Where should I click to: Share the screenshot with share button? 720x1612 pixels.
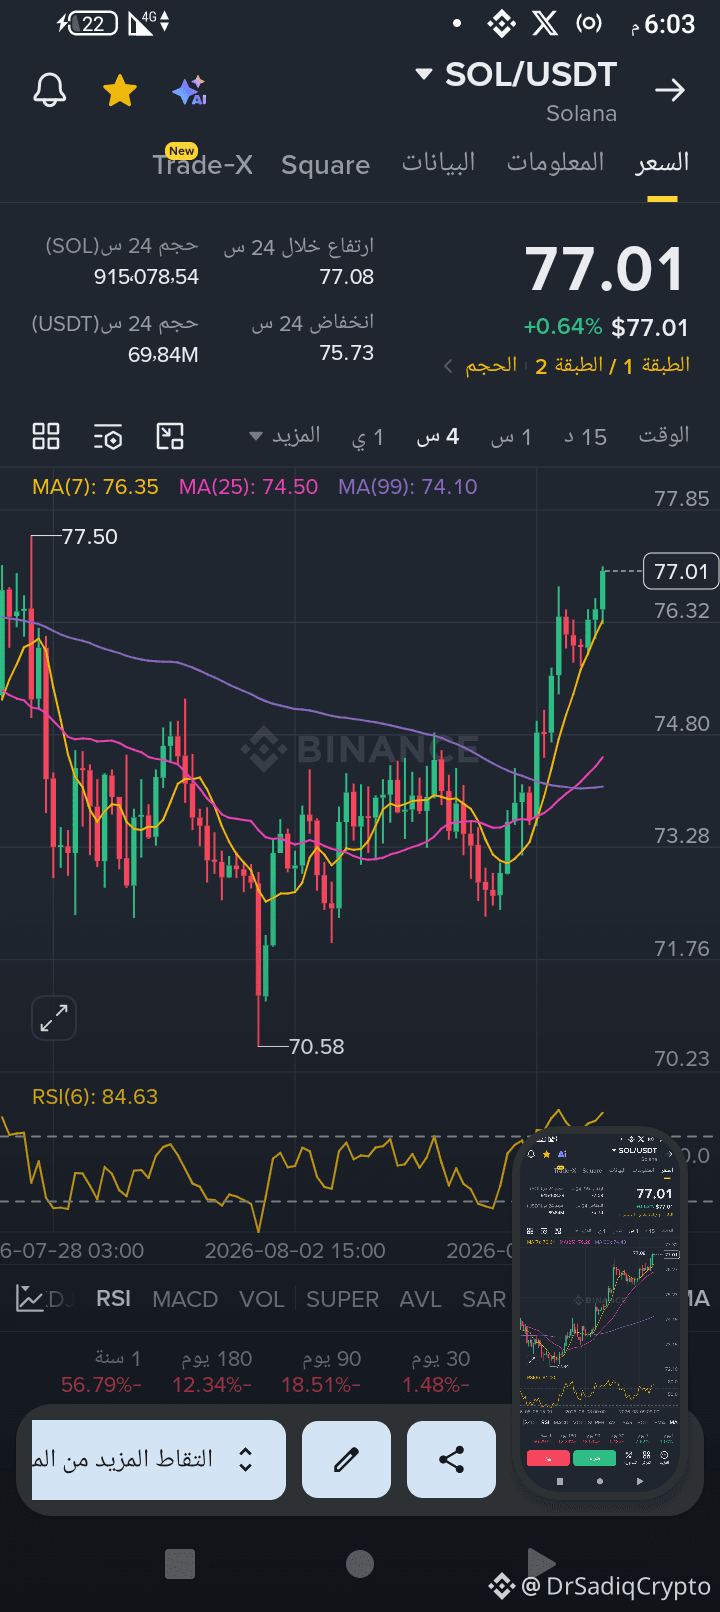click(x=451, y=1460)
